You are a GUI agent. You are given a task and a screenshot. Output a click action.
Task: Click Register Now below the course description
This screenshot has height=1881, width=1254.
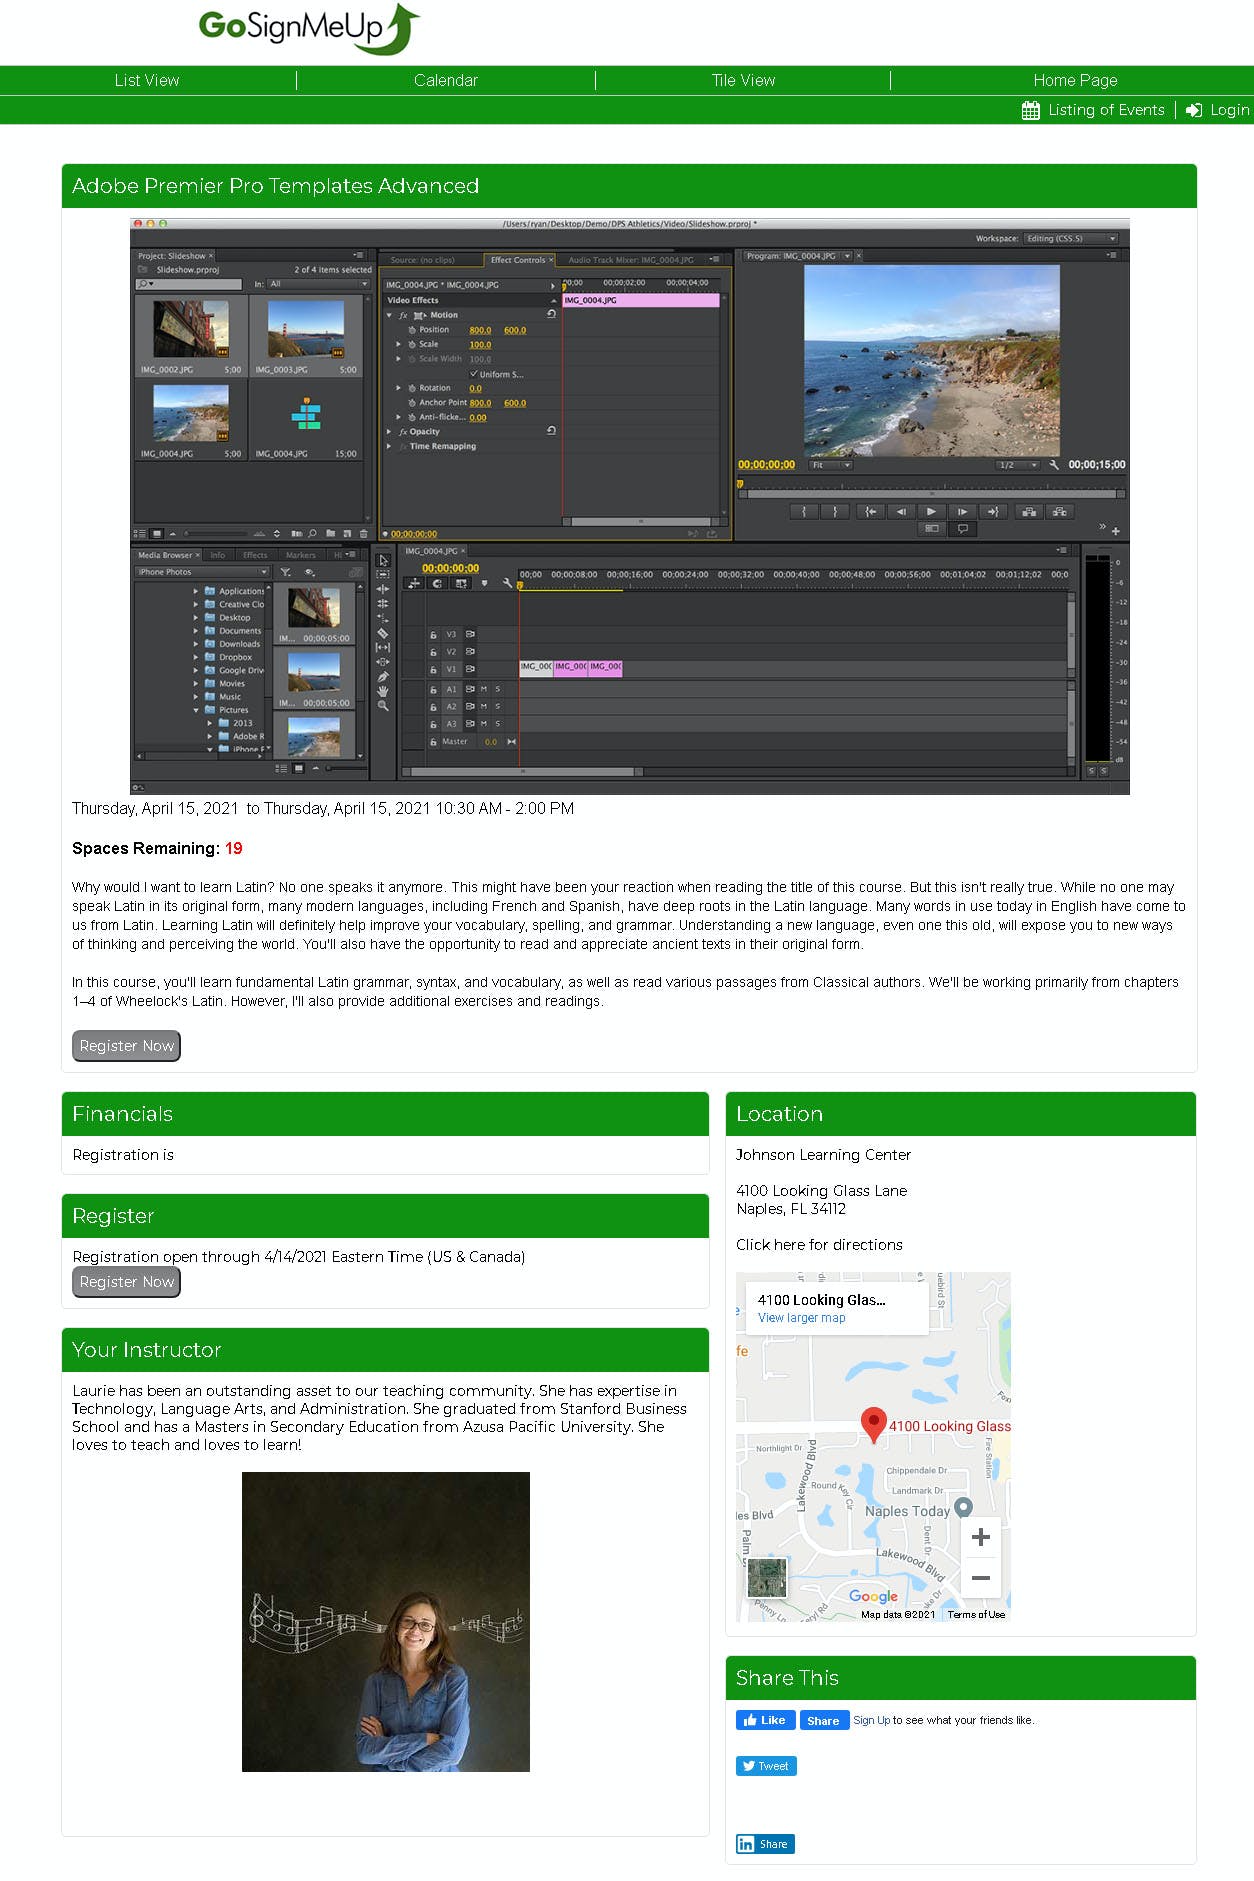tap(126, 1046)
